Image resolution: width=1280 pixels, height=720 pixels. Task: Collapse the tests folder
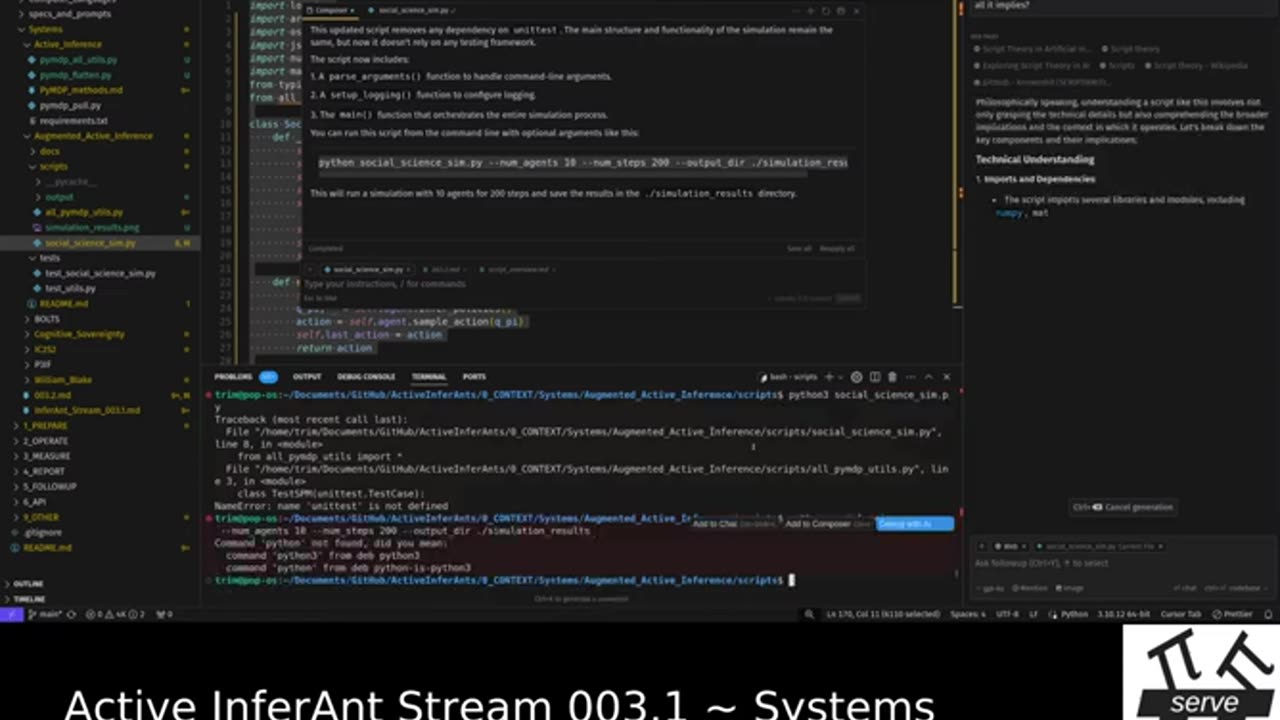point(50,258)
